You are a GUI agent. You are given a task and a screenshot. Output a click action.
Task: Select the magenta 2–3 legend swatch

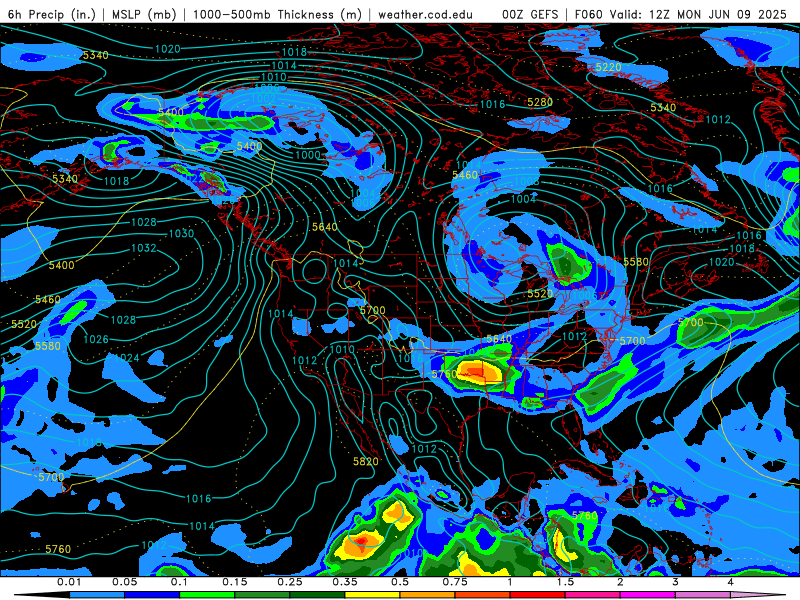[648, 595]
